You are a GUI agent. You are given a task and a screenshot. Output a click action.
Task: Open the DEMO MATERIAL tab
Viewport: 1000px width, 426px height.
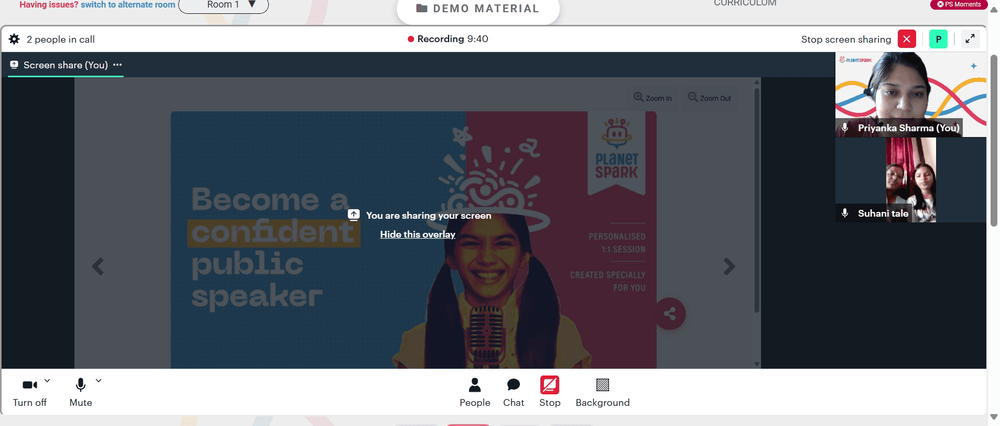tap(478, 9)
